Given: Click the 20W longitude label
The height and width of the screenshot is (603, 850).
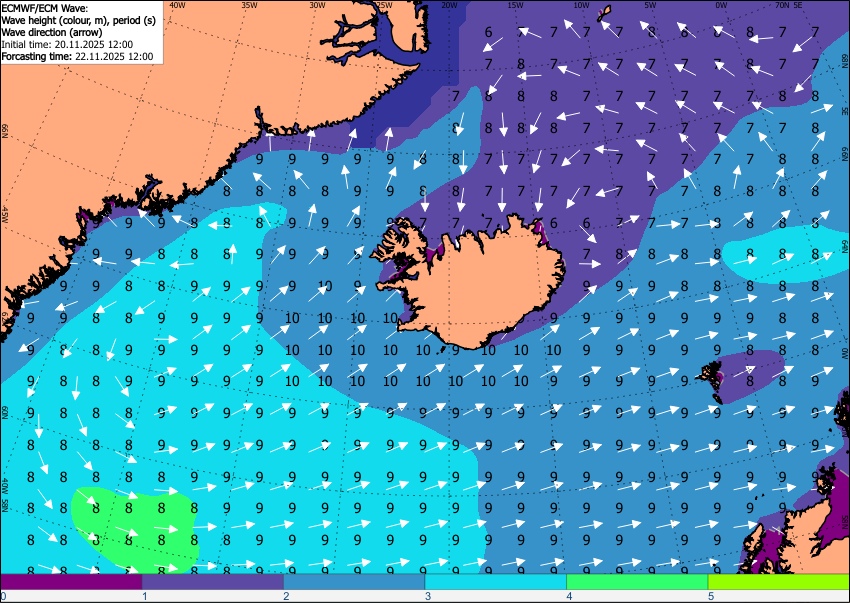Looking at the screenshot, I should click(x=449, y=5).
